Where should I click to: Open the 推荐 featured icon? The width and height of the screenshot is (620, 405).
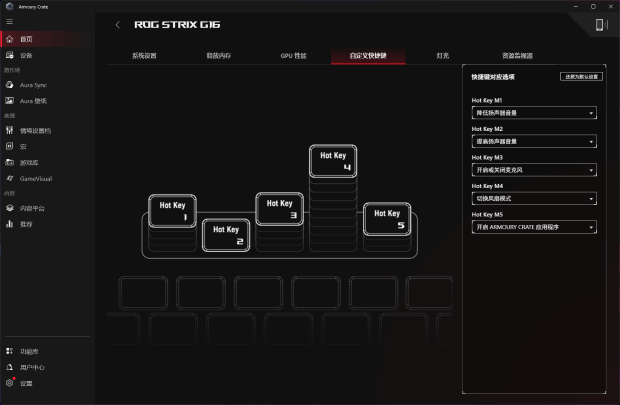tap(9, 224)
